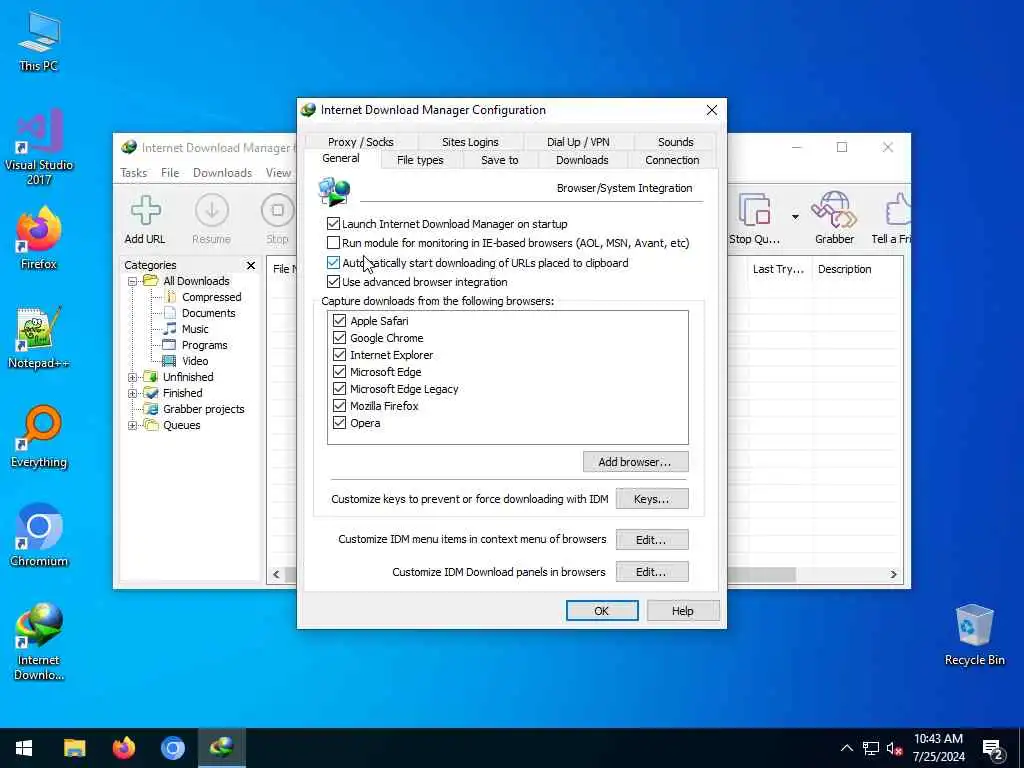Click the Add browser... button
The width and height of the screenshot is (1024, 768).
[x=635, y=462]
